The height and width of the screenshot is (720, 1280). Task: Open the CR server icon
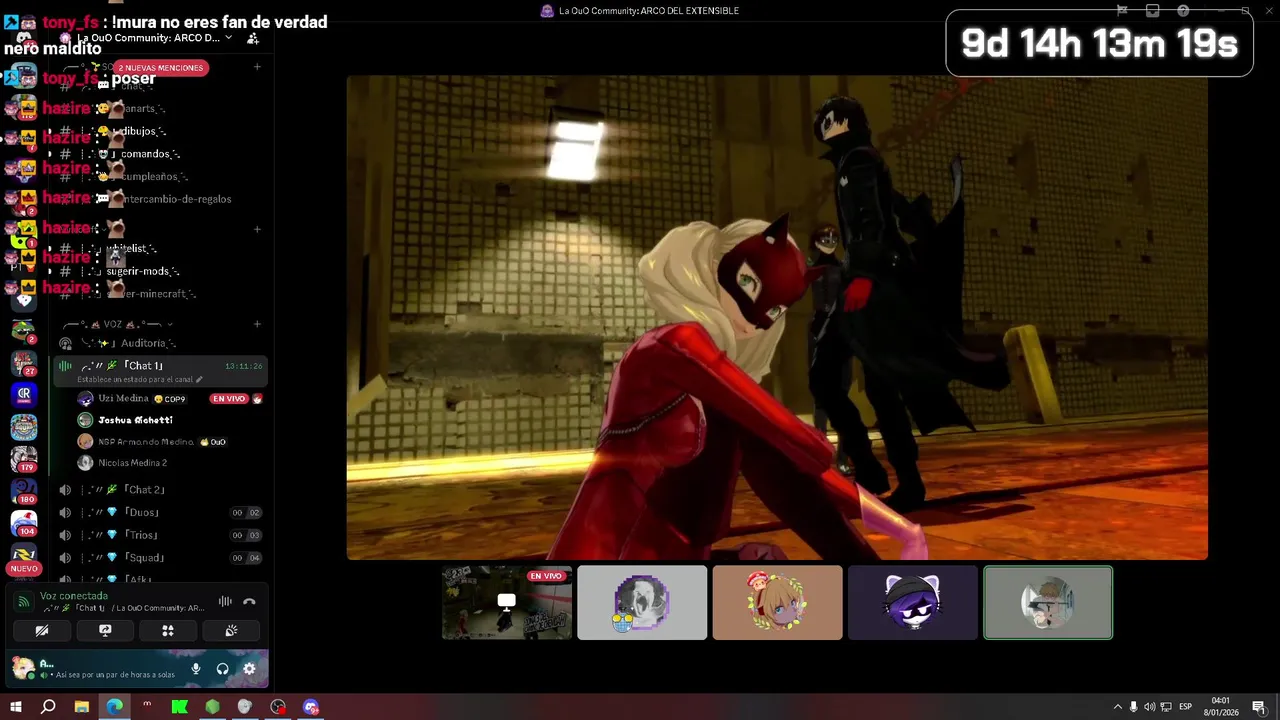point(24,394)
